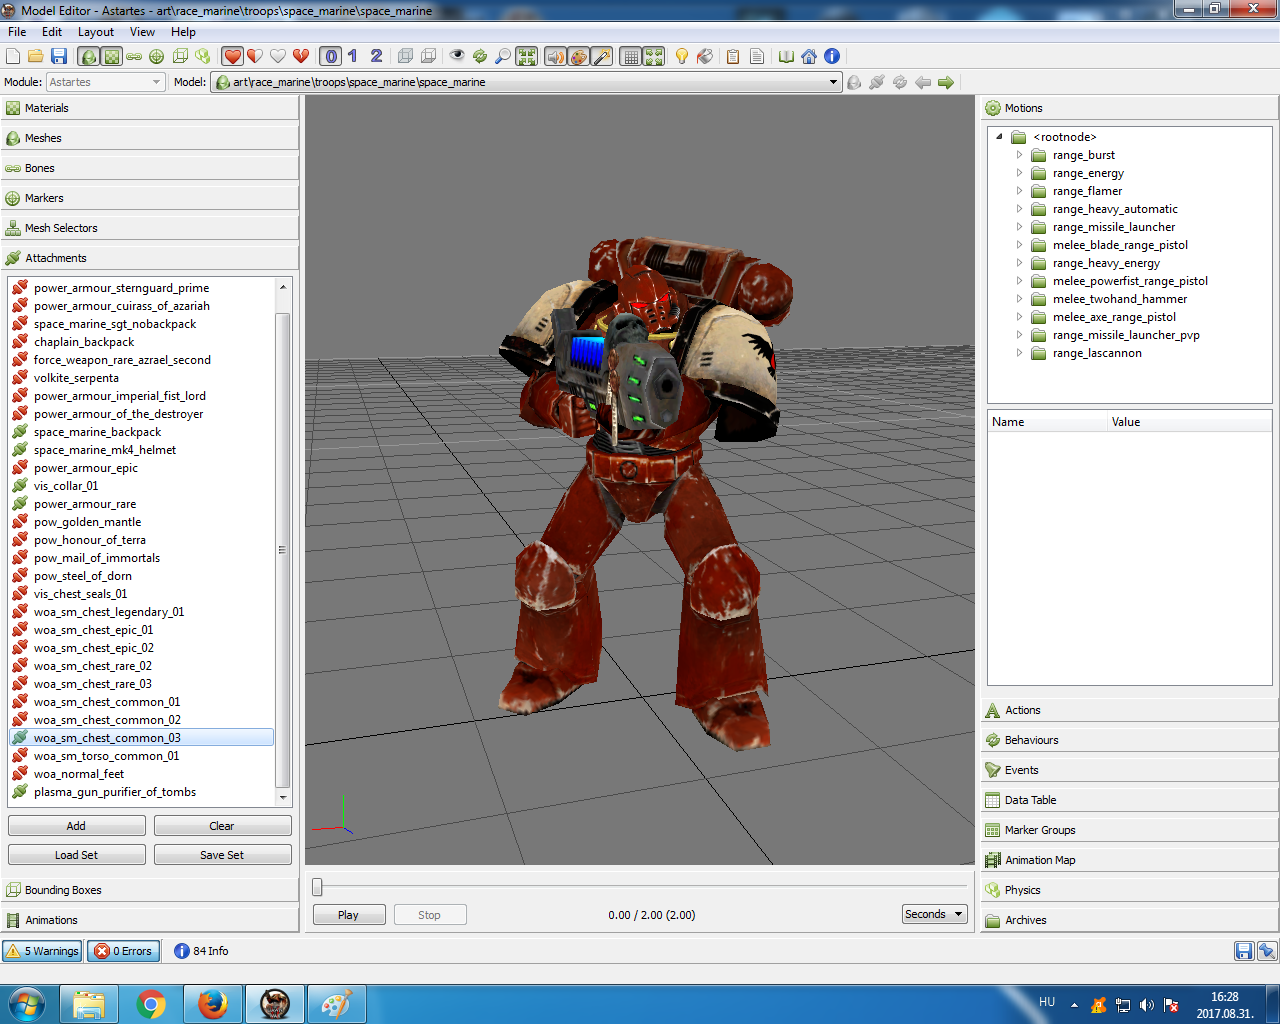Click the blue info circle toolbar icon
Screen dimensions: 1280x1024
pos(832,57)
